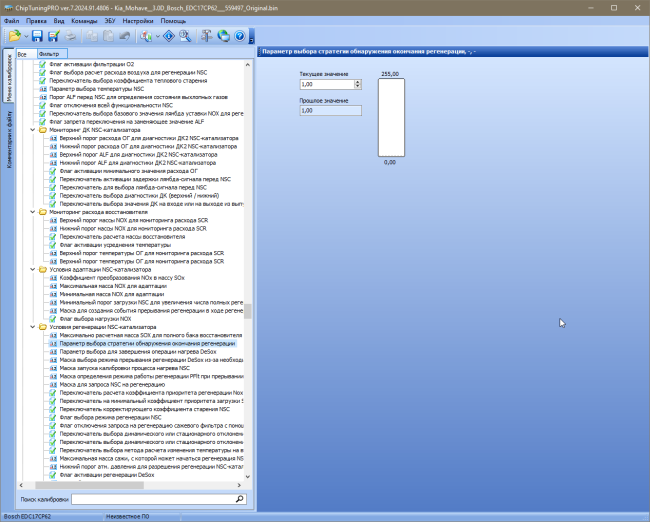Open the dropdown arrow next to compare icon
Screen dimensions: 650x522
pyautogui.click(x=158, y=36)
